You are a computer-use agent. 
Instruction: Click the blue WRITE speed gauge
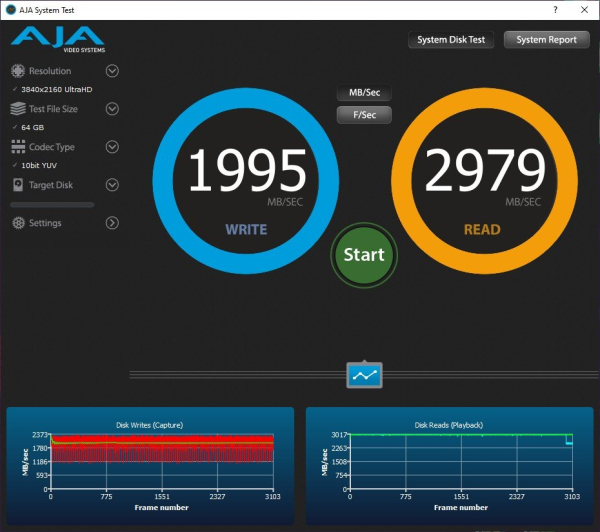pos(246,181)
